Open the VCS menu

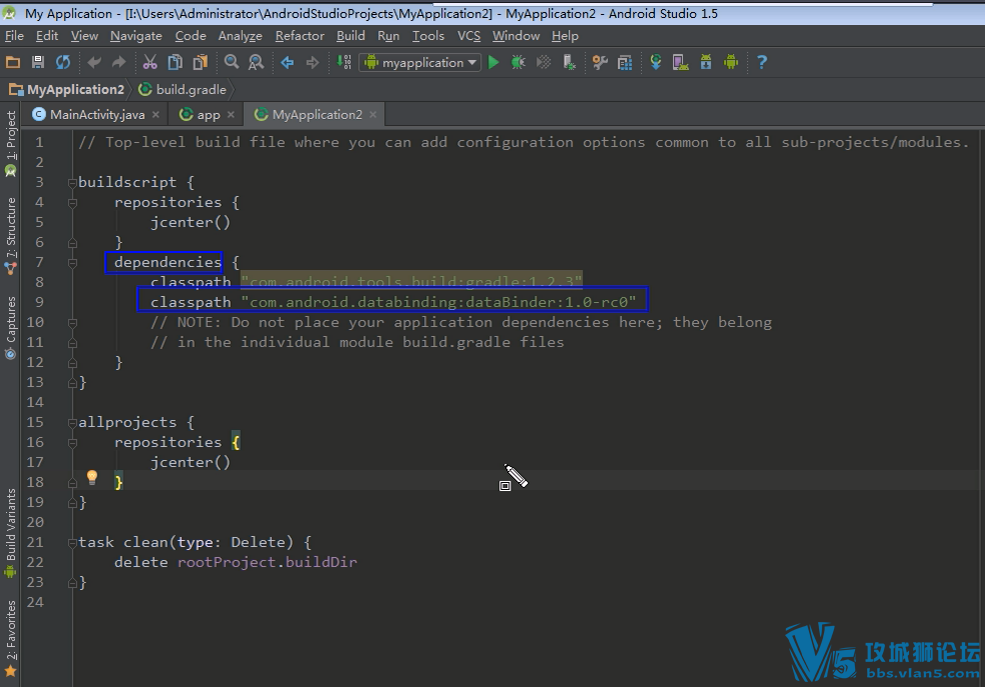(469, 36)
